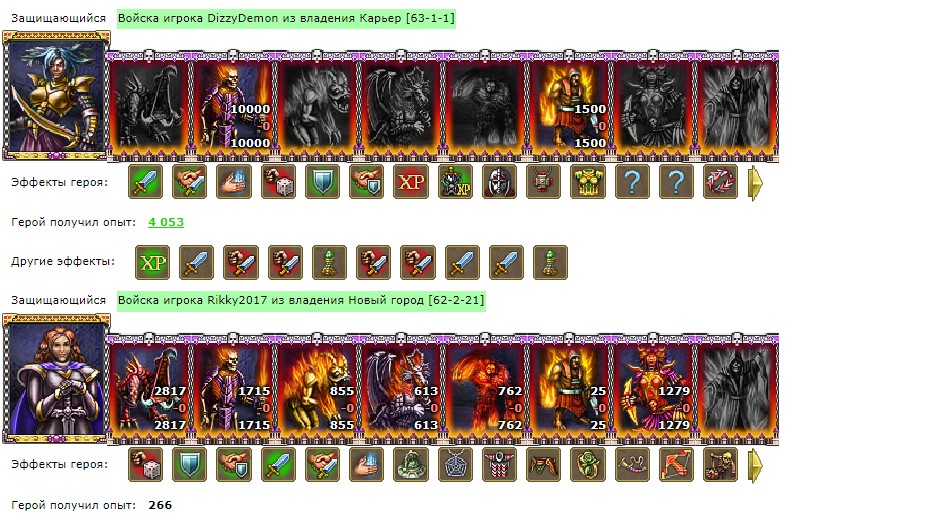Click the helmet mask icon in DizzyDemon's effects
The width and height of the screenshot is (949, 521).
[499, 182]
